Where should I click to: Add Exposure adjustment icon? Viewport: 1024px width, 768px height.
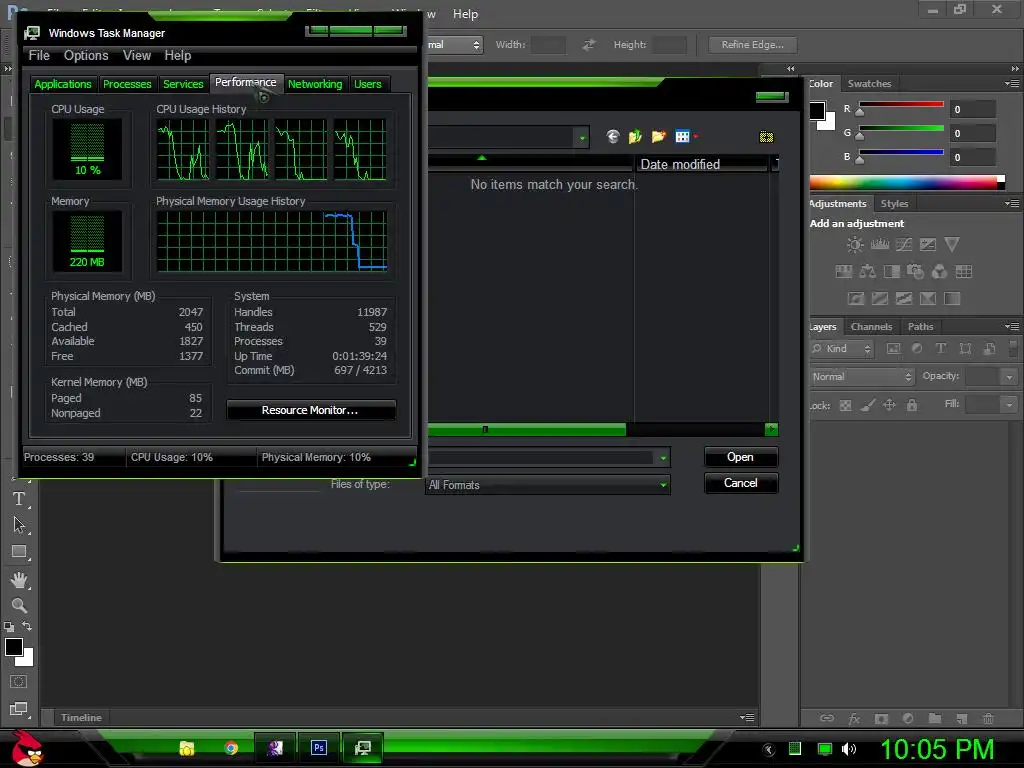[928, 245]
